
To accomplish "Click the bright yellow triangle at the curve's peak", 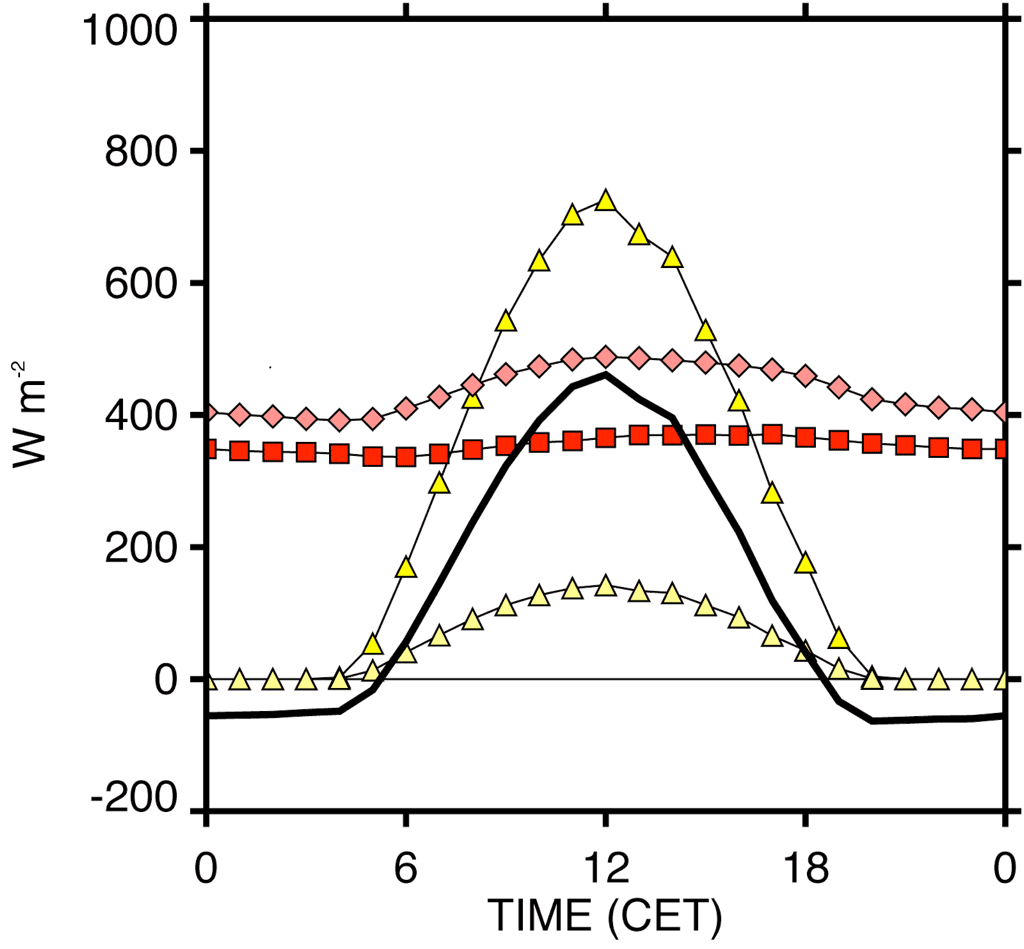I will [x=605, y=200].
